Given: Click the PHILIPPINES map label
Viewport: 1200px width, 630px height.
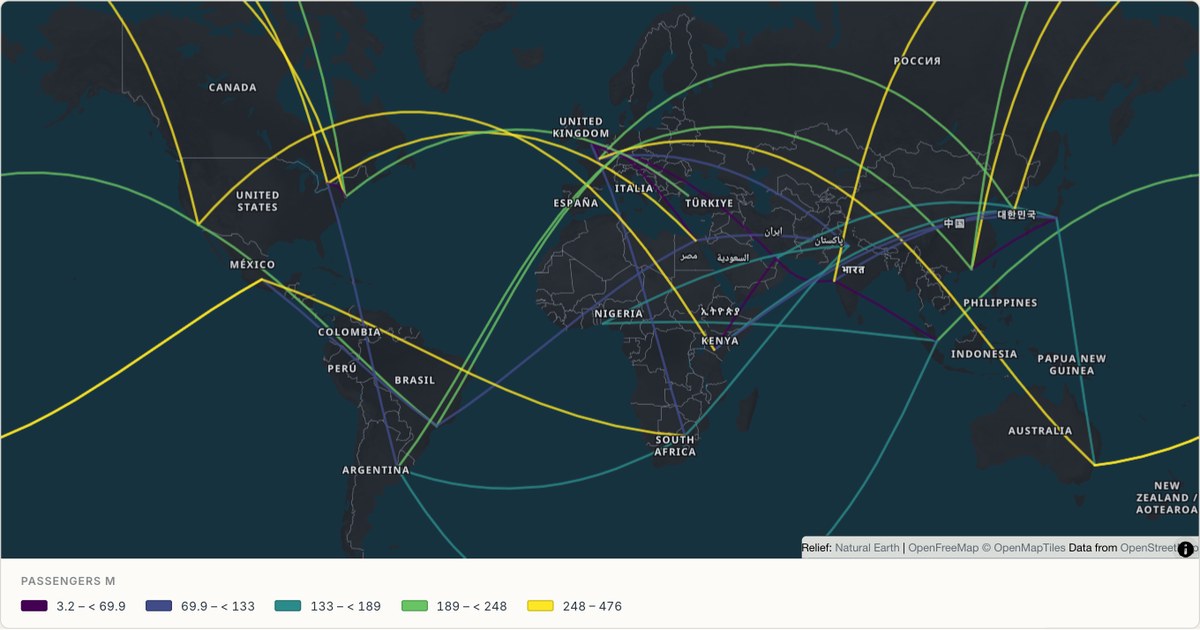Looking at the screenshot, I should [x=1000, y=302].
